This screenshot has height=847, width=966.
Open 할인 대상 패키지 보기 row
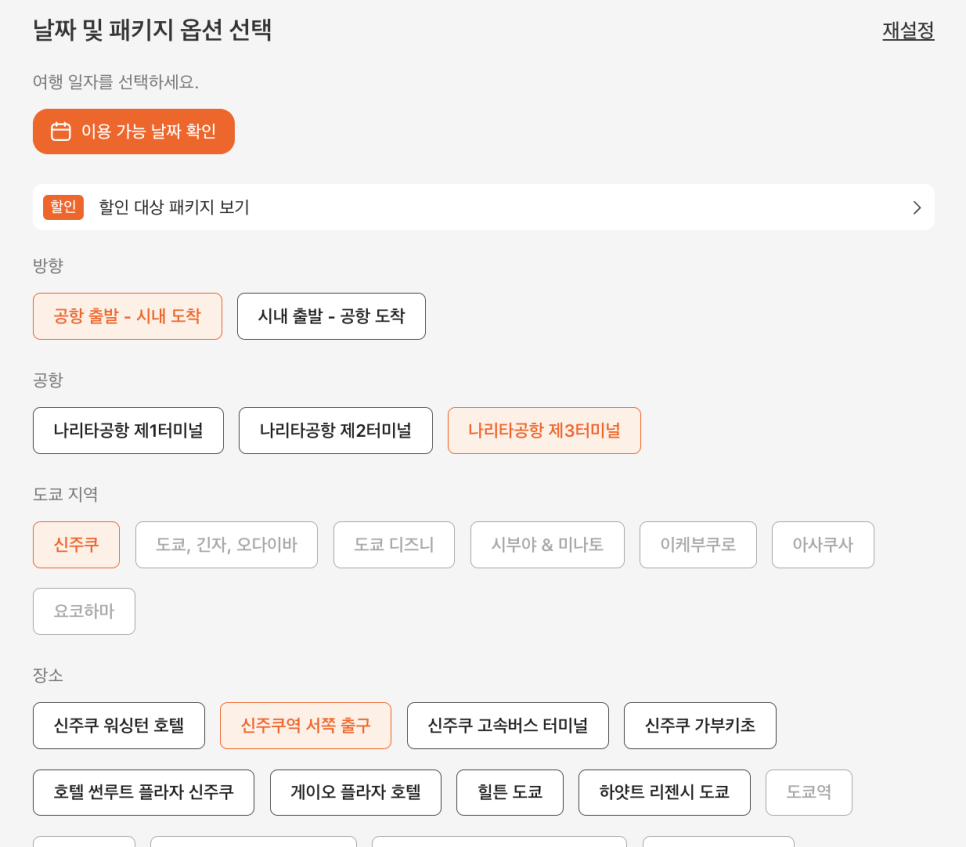pyautogui.click(x=484, y=207)
